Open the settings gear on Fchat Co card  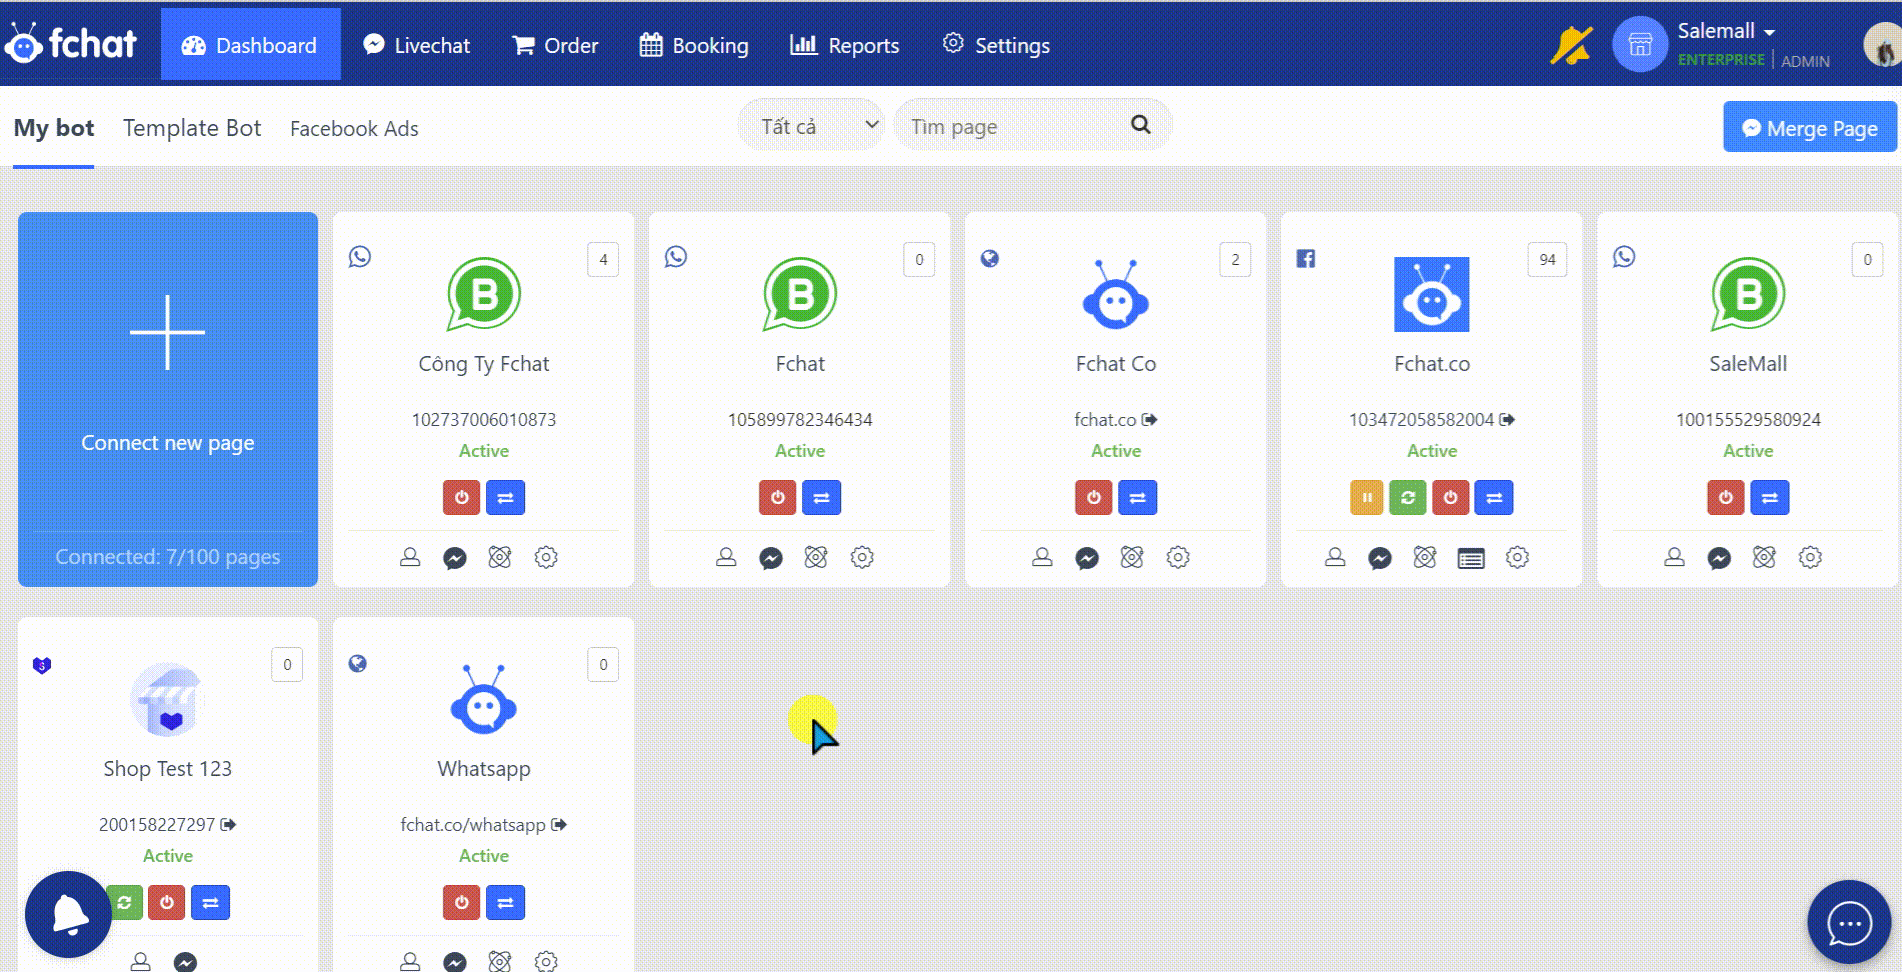coord(1178,557)
